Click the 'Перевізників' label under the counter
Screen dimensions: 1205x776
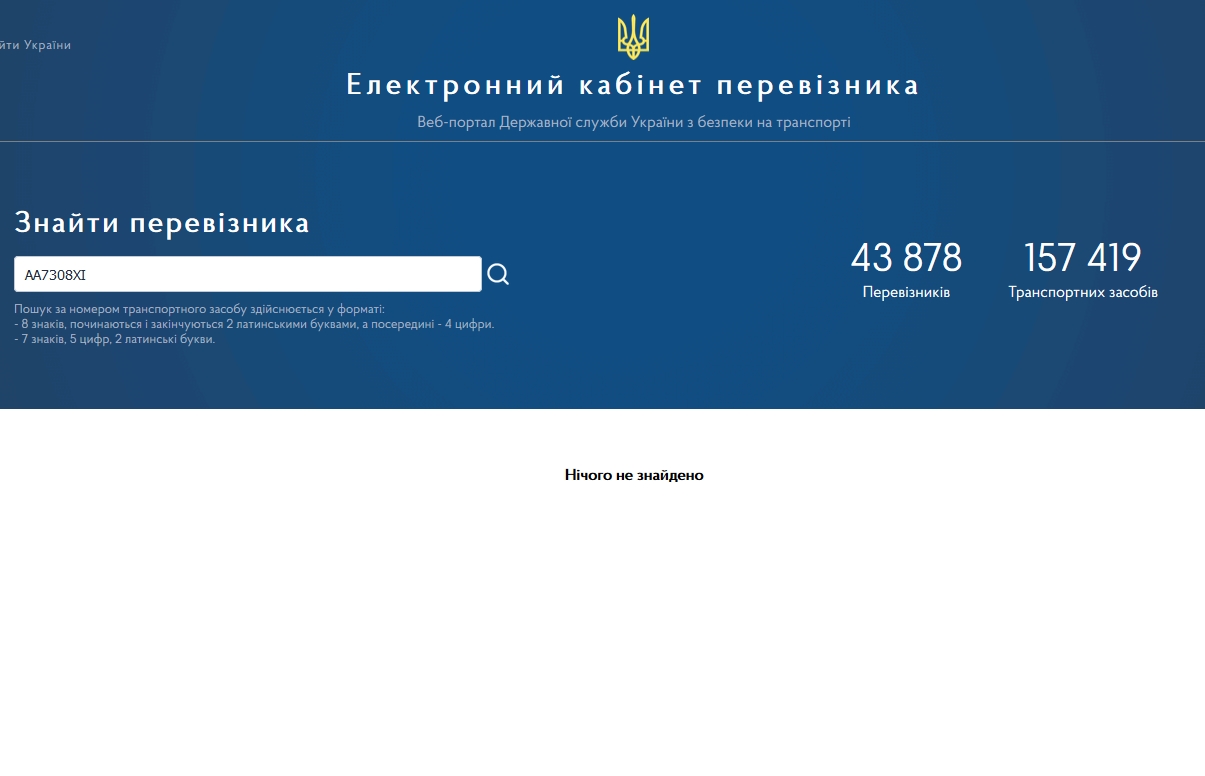(906, 293)
